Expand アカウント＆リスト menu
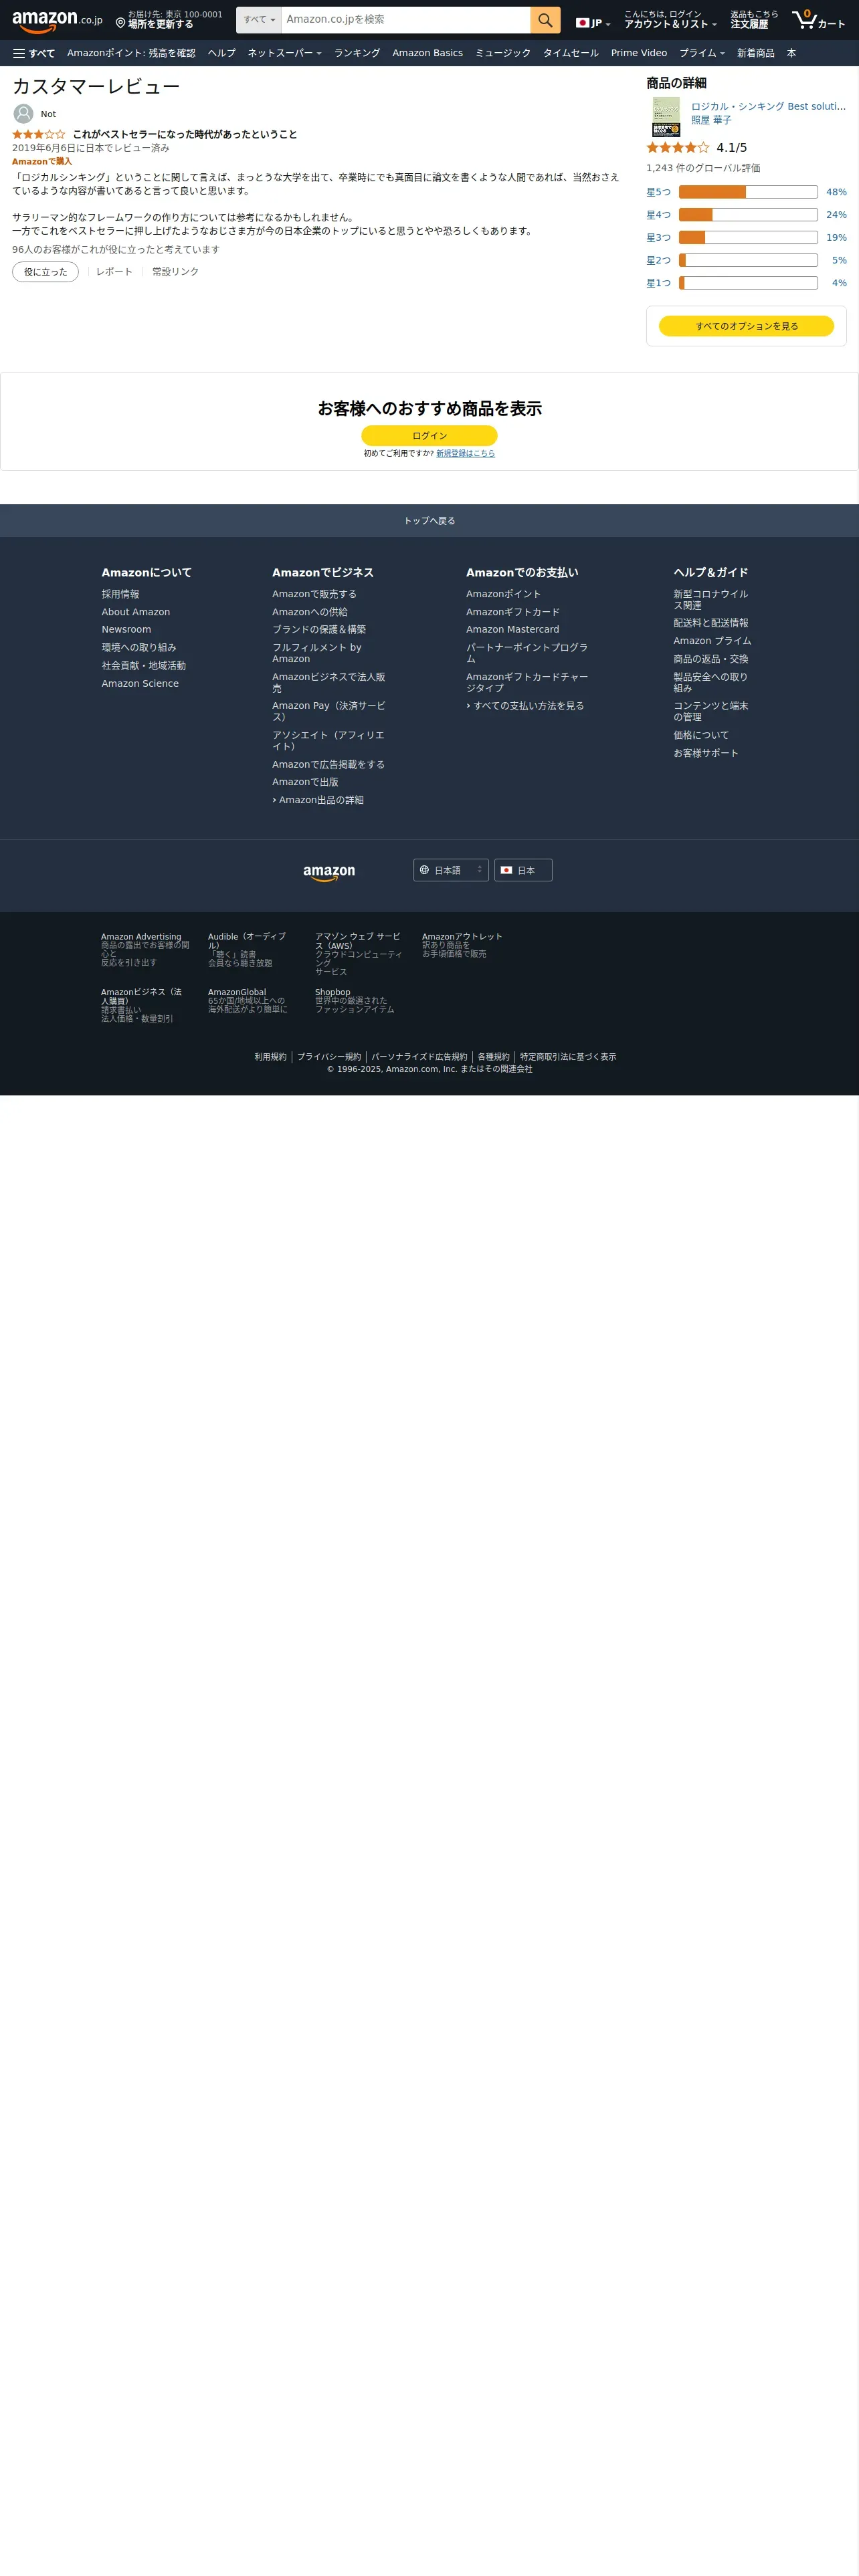859x2576 pixels. (x=670, y=20)
